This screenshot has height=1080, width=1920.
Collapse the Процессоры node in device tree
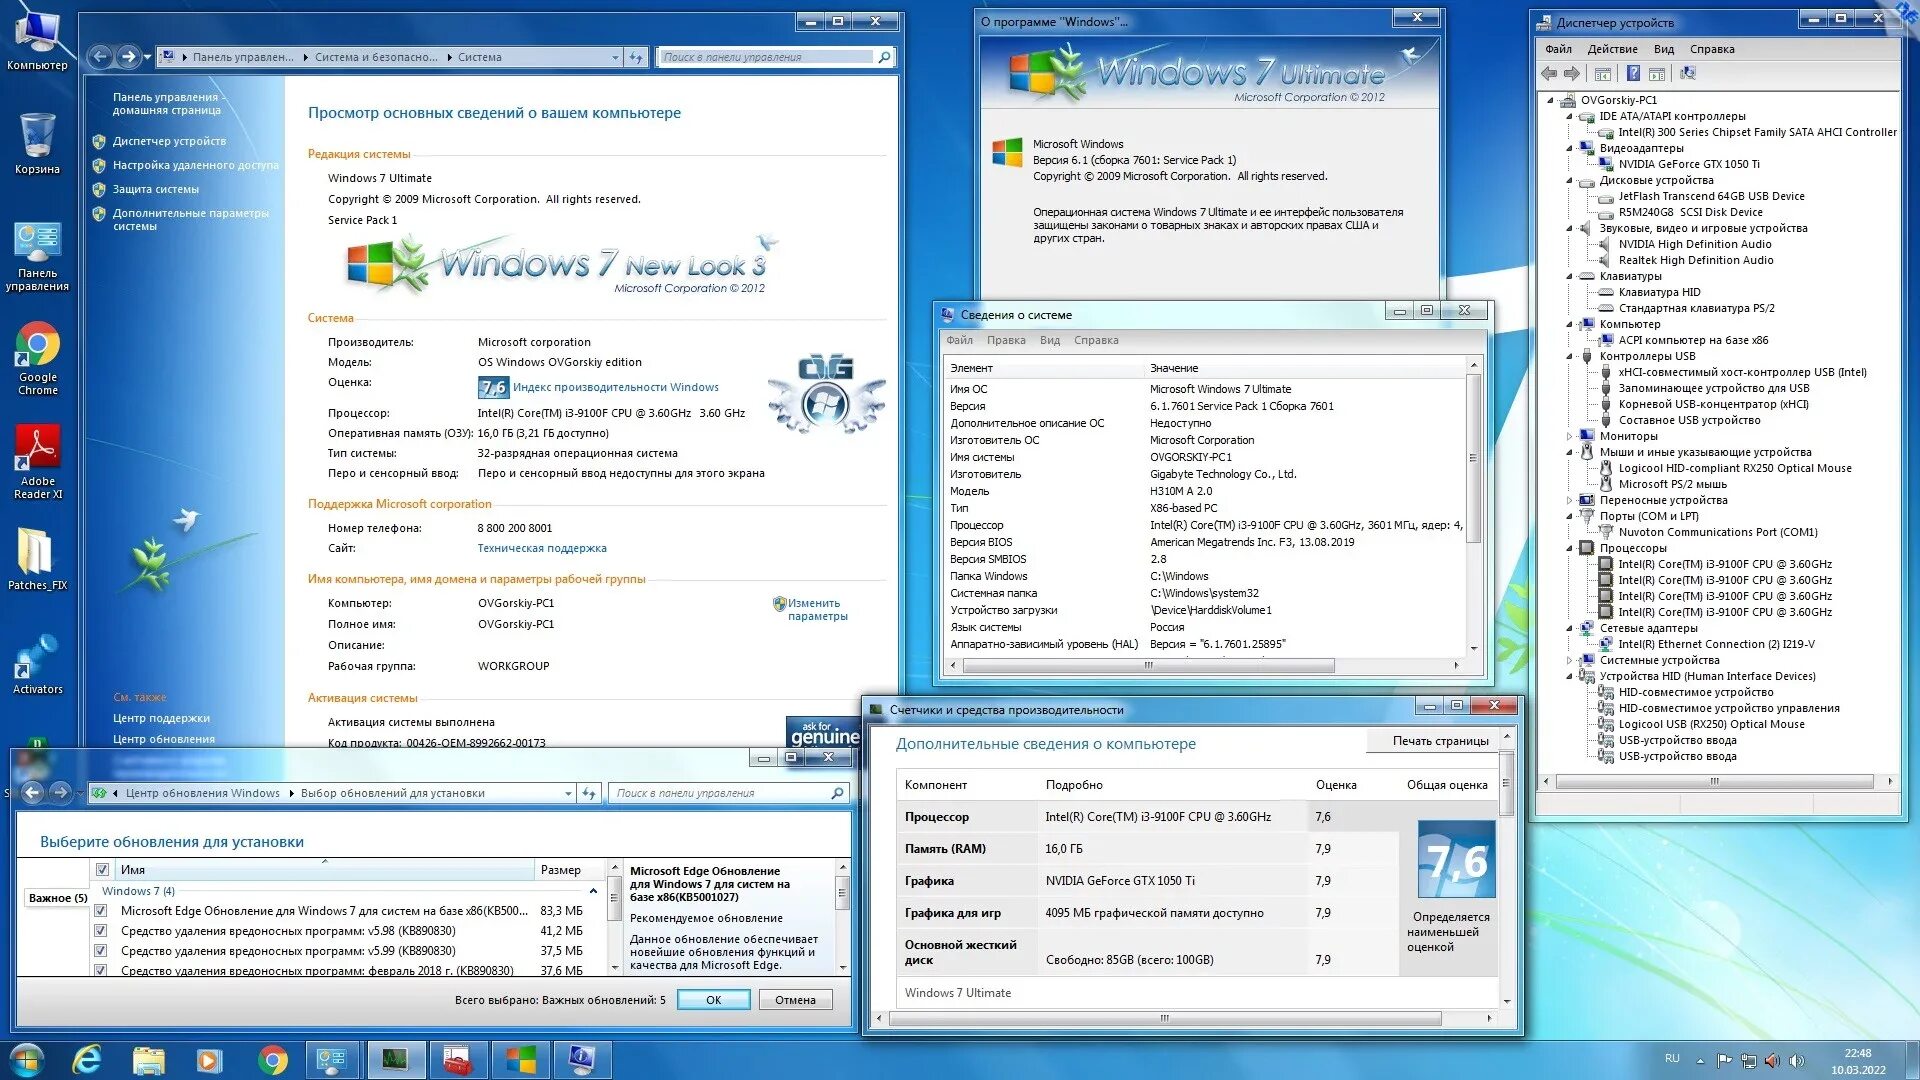pos(1569,548)
